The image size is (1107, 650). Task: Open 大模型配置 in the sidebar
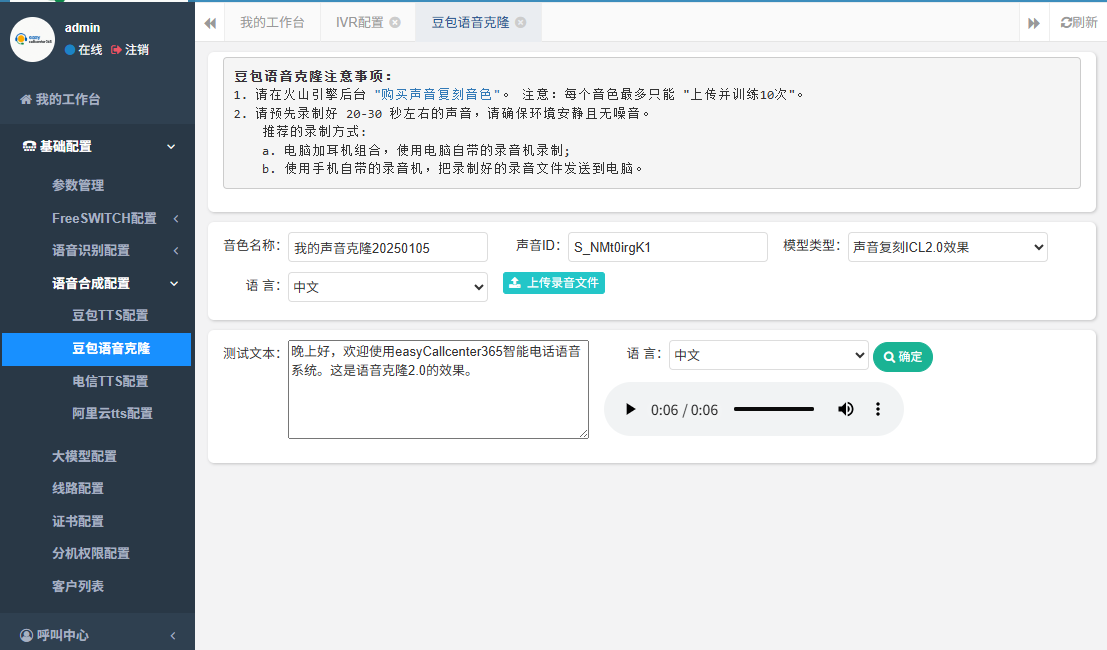coord(84,457)
